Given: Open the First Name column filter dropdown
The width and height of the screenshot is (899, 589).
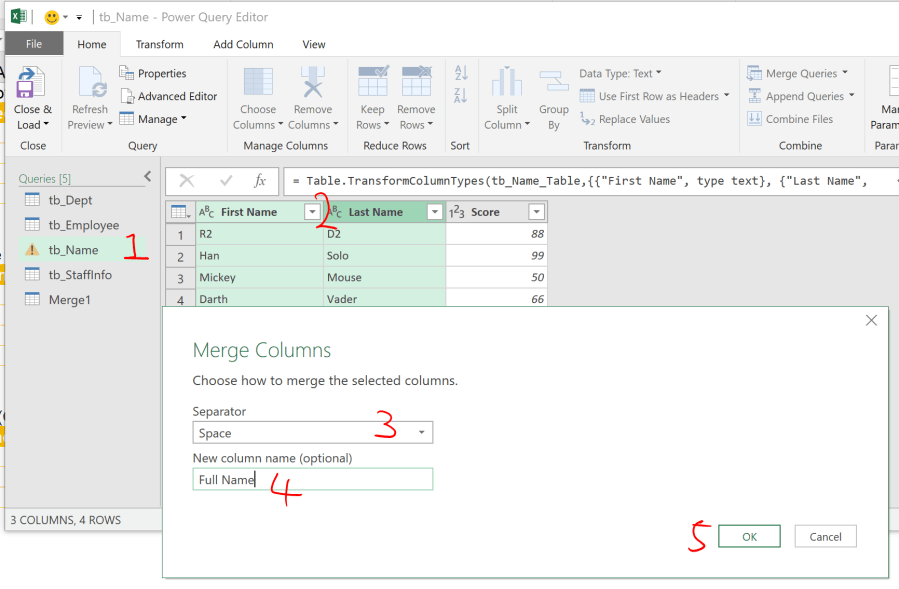Looking at the screenshot, I should click(x=310, y=212).
